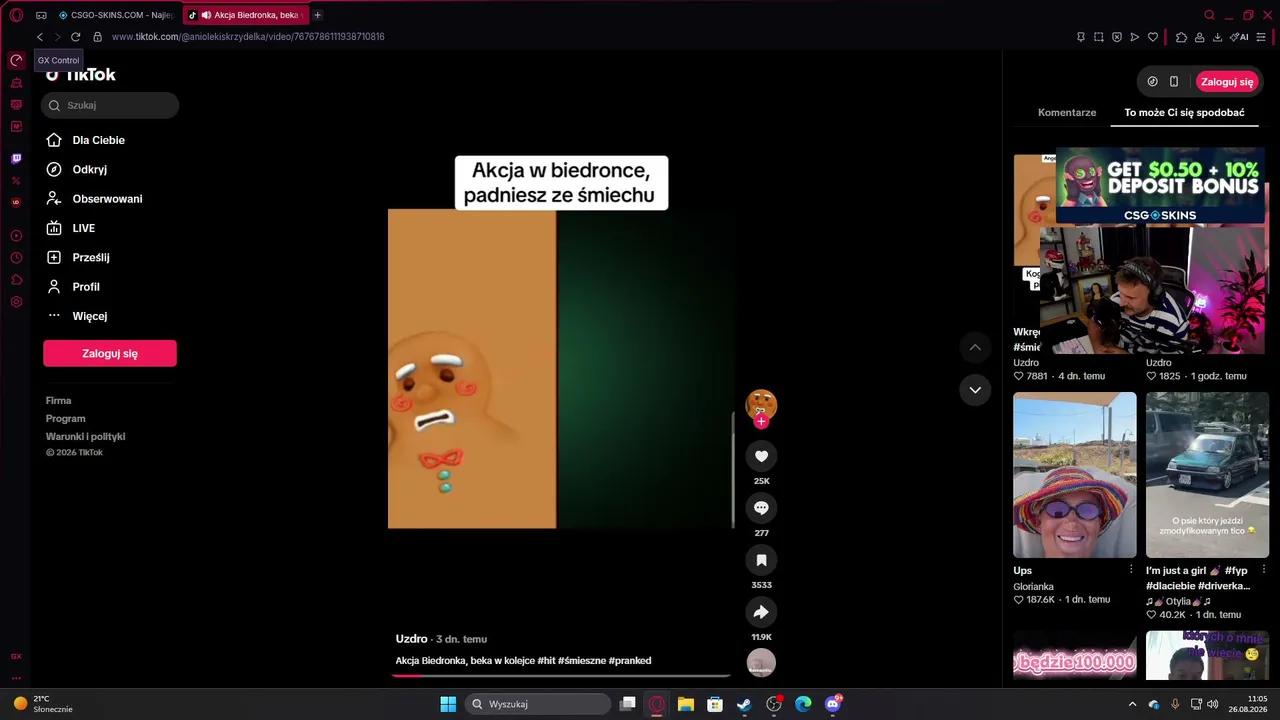Open Opera sidebar settings gear icon
Image resolution: width=1280 pixels, height=720 pixels.
(x=16, y=302)
